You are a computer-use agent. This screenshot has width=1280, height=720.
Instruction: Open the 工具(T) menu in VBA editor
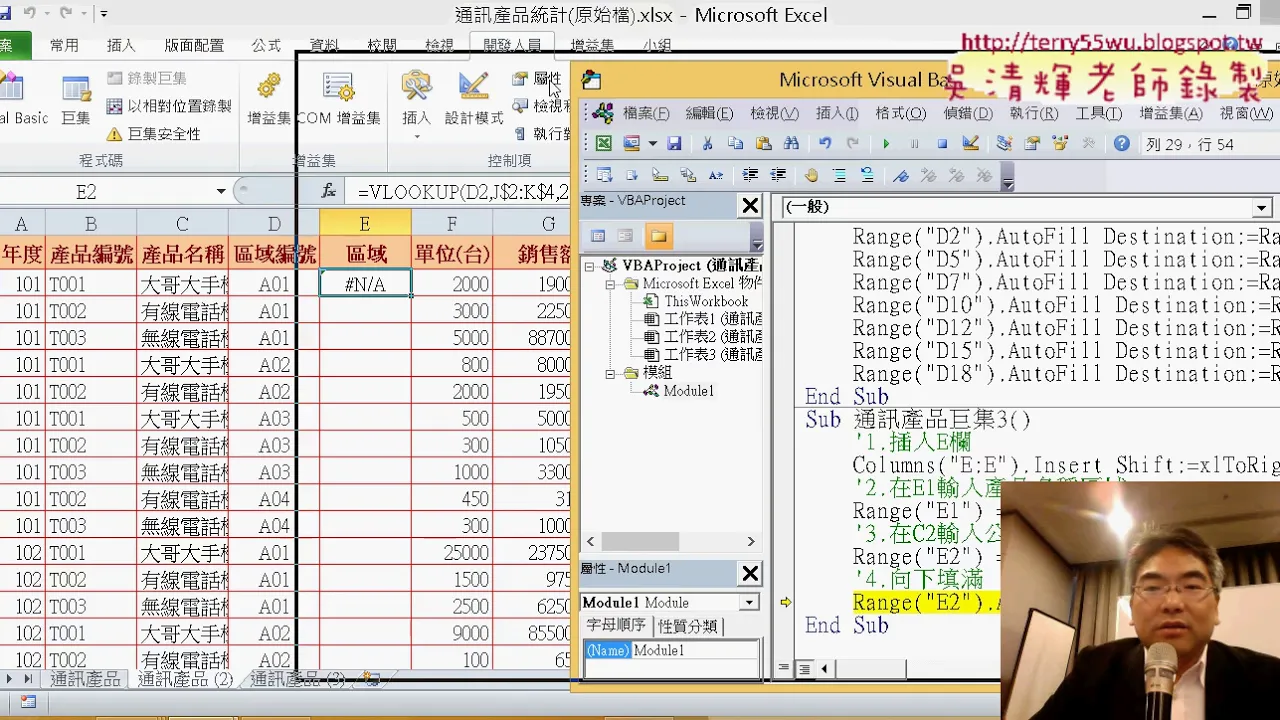tap(1098, 113)
